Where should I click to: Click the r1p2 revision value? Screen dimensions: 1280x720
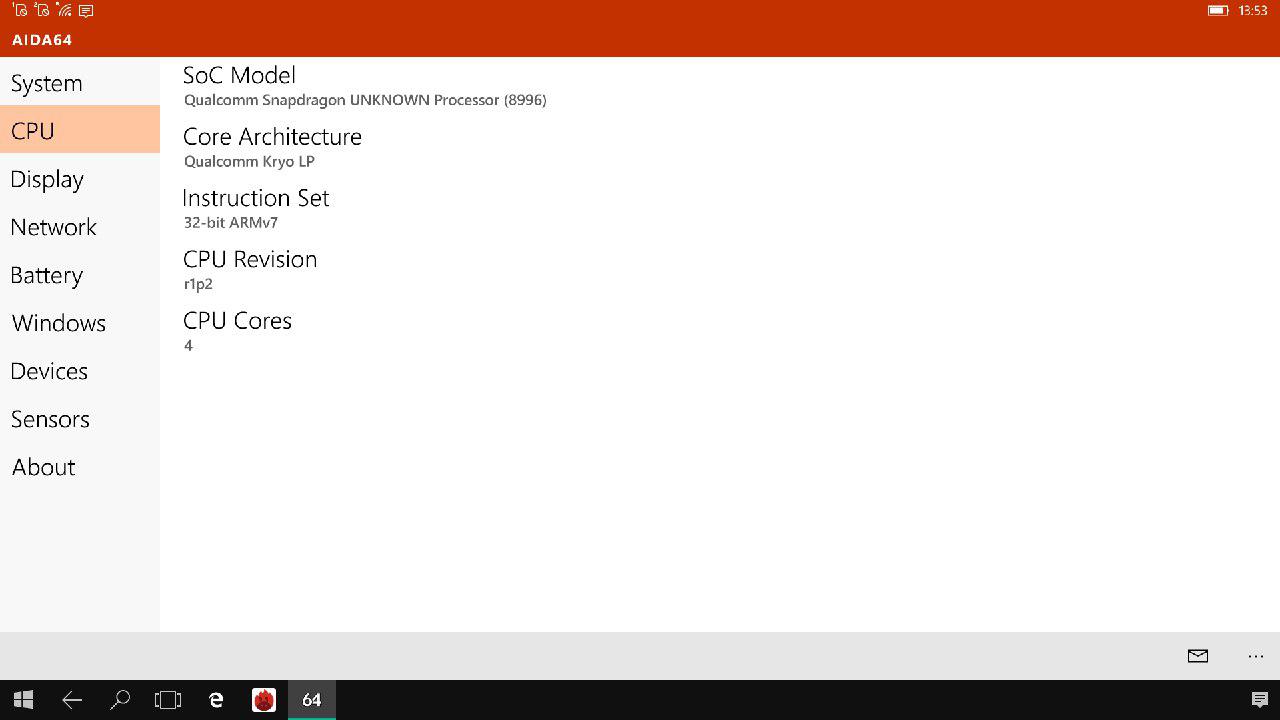(198, 285)
